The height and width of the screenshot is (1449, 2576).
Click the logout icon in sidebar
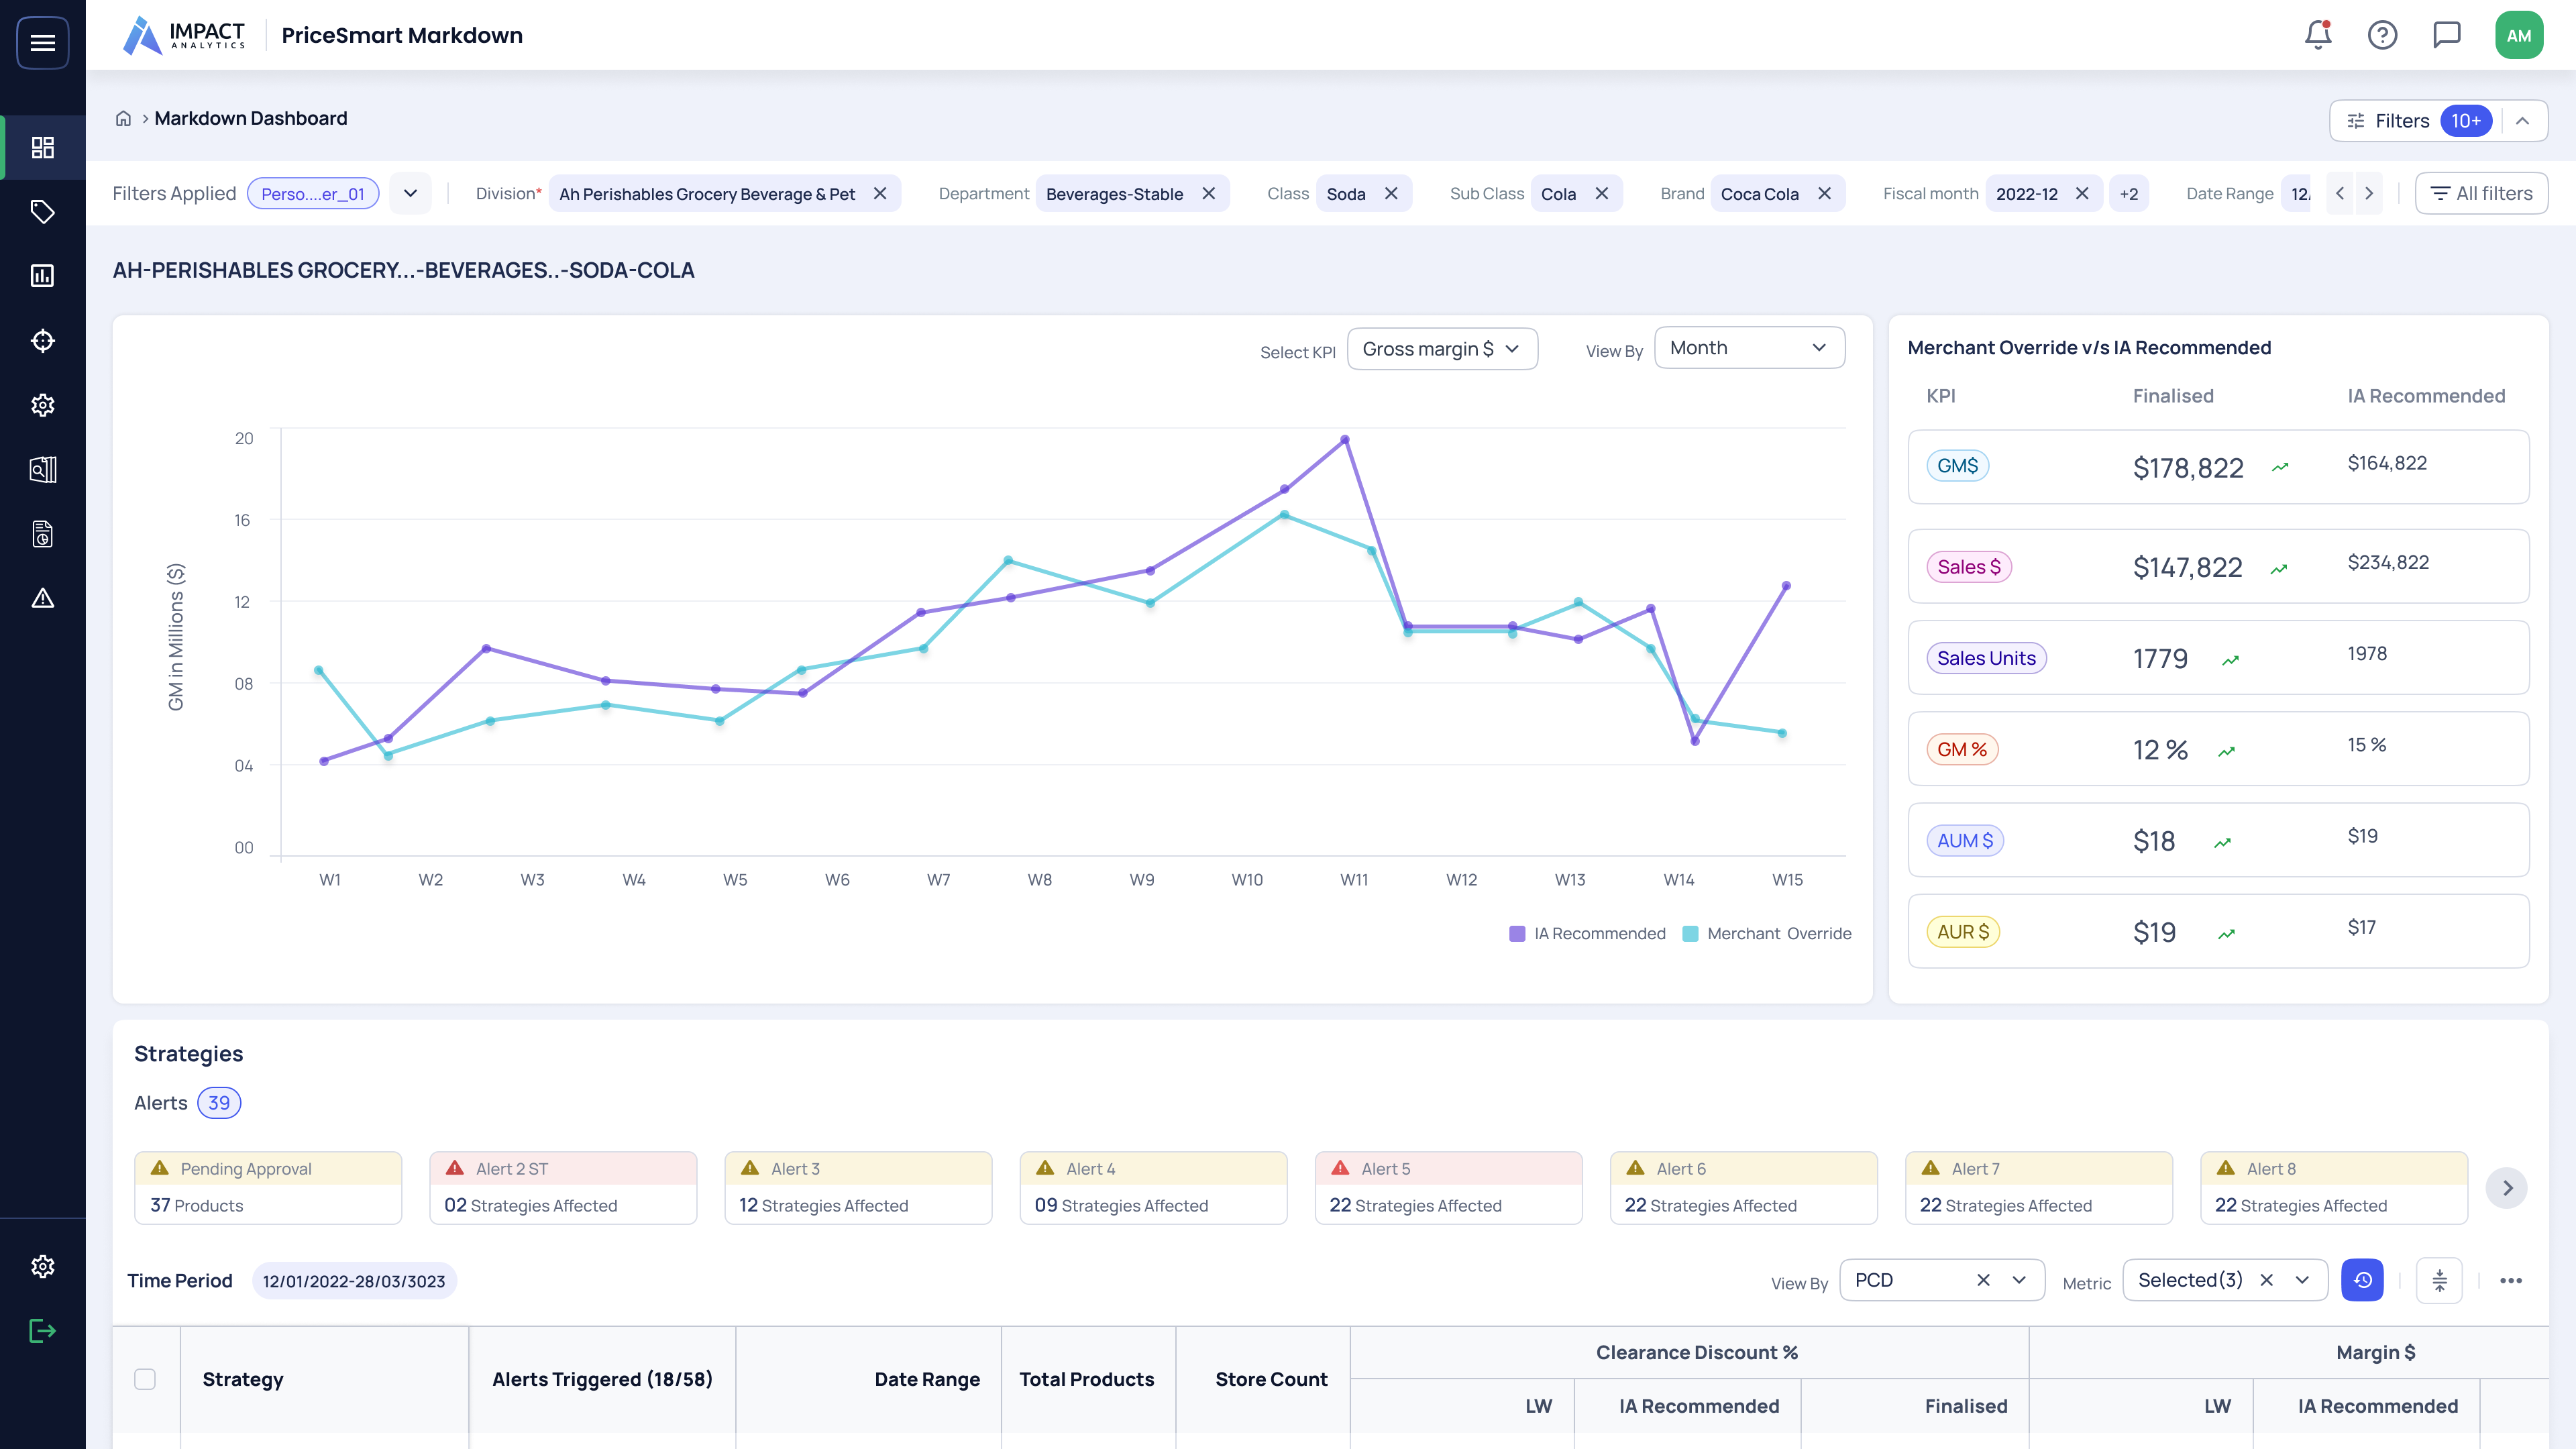tap(42, 1331)
